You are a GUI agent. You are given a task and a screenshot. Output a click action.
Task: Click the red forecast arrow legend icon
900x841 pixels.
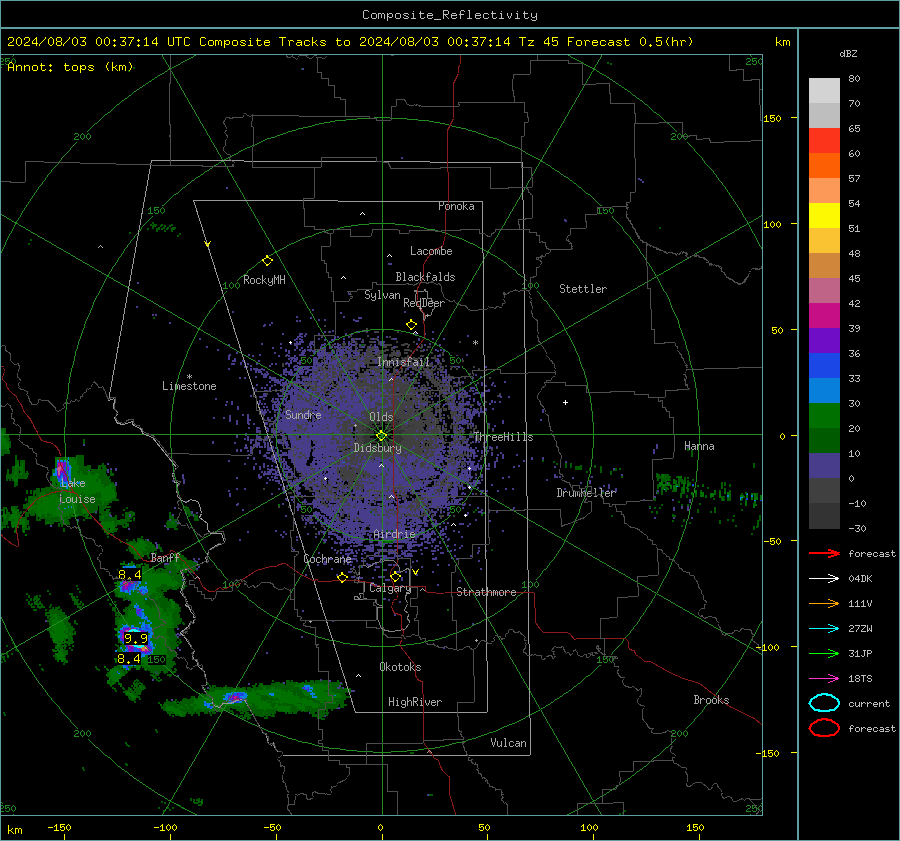coord(824,553)
